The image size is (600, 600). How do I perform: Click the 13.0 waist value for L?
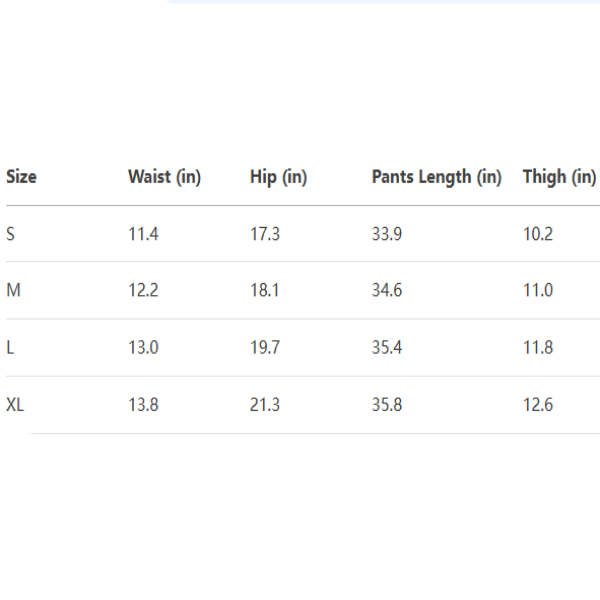coord(143,348)
